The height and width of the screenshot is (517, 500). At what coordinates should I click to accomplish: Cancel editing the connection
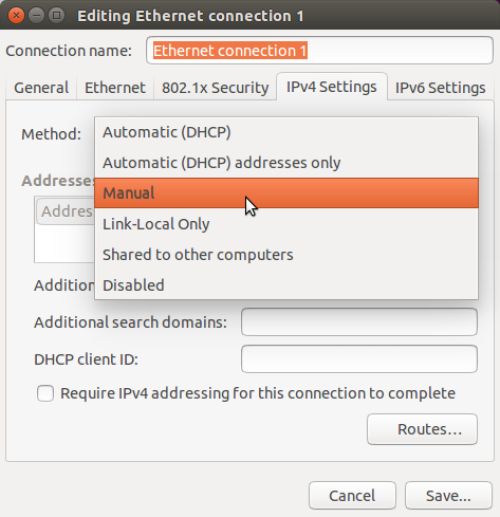(352, 495)
